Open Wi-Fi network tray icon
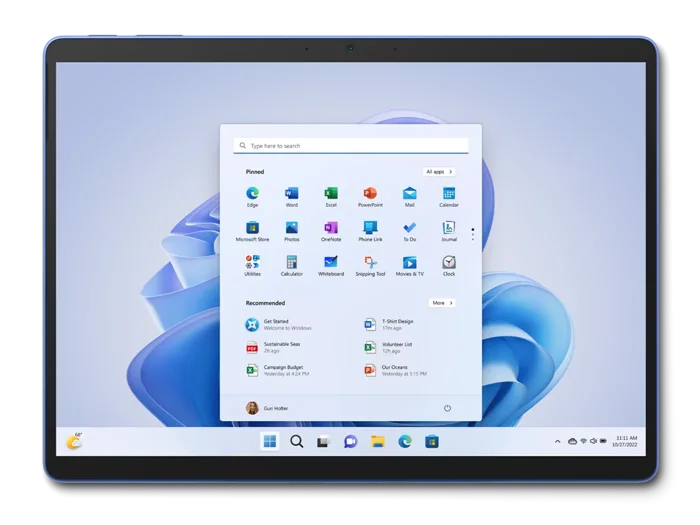Viewport: 700px width, 525px height. pyautogui.click(x=583, y=441)
